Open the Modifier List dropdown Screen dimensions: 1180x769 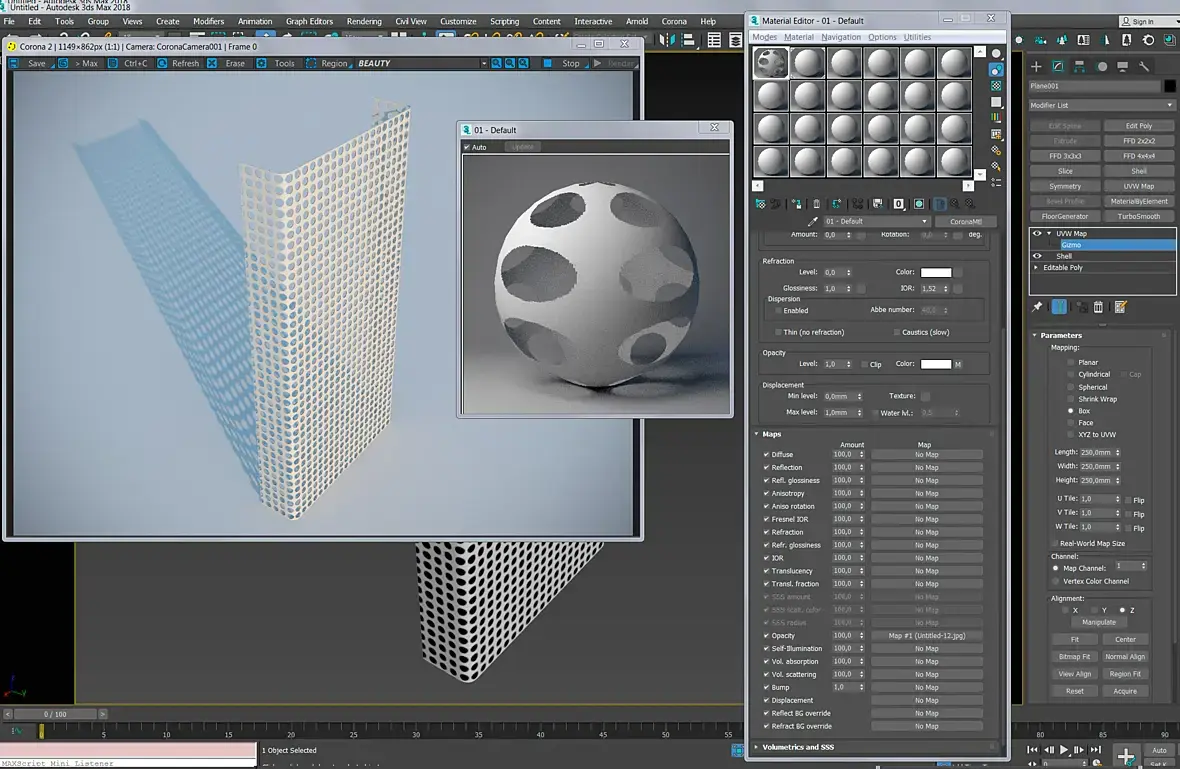pyautogui.click(x=1102, y=105)
